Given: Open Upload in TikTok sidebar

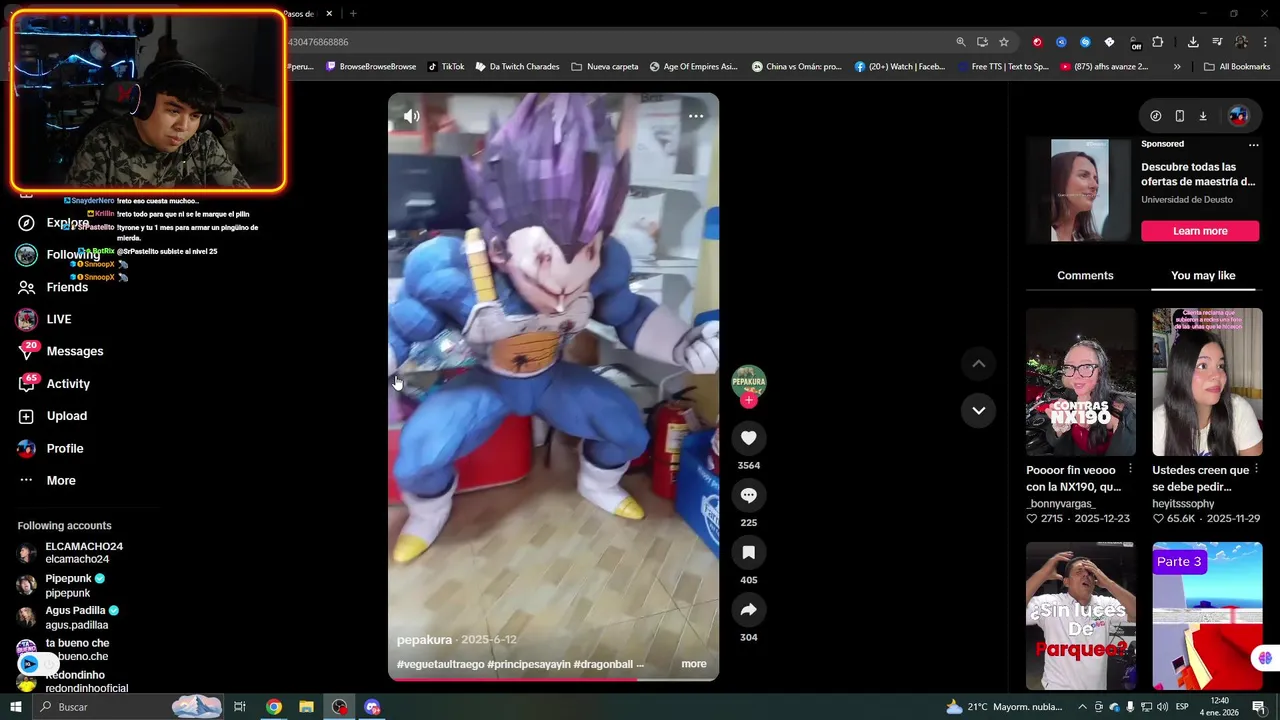Looking at the screenshot, I should pos(52,416).
